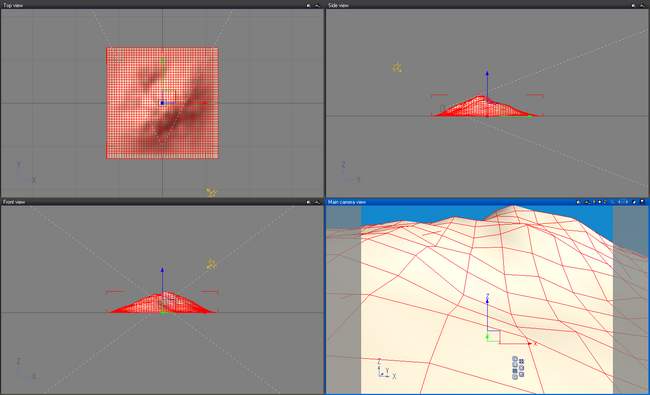The width and height of the screenshot is (650, 395).
Task: Activate the Side view title bar
Action: (x=488, y=5)
